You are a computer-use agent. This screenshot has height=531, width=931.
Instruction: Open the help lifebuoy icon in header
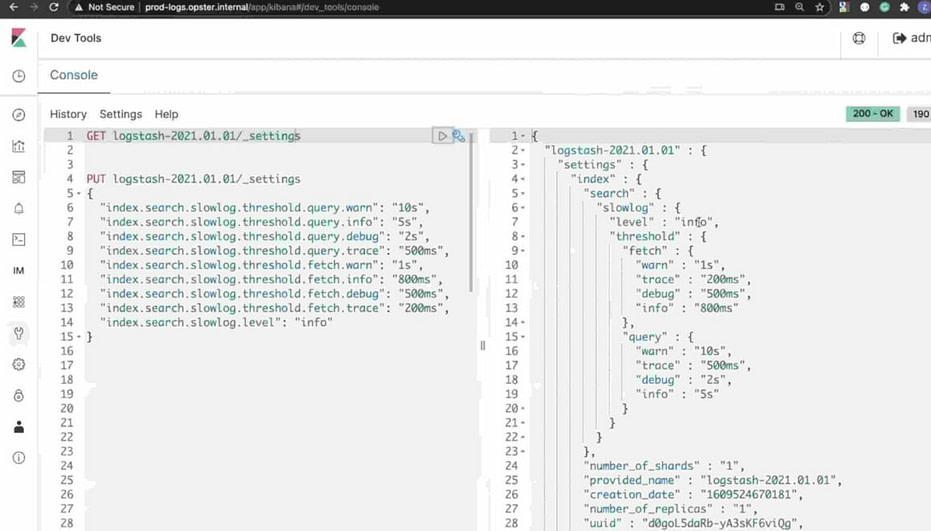[x=858, y=38]
